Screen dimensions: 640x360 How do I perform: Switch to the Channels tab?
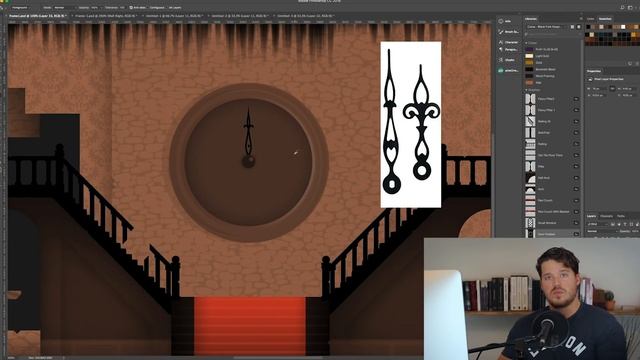607,216
